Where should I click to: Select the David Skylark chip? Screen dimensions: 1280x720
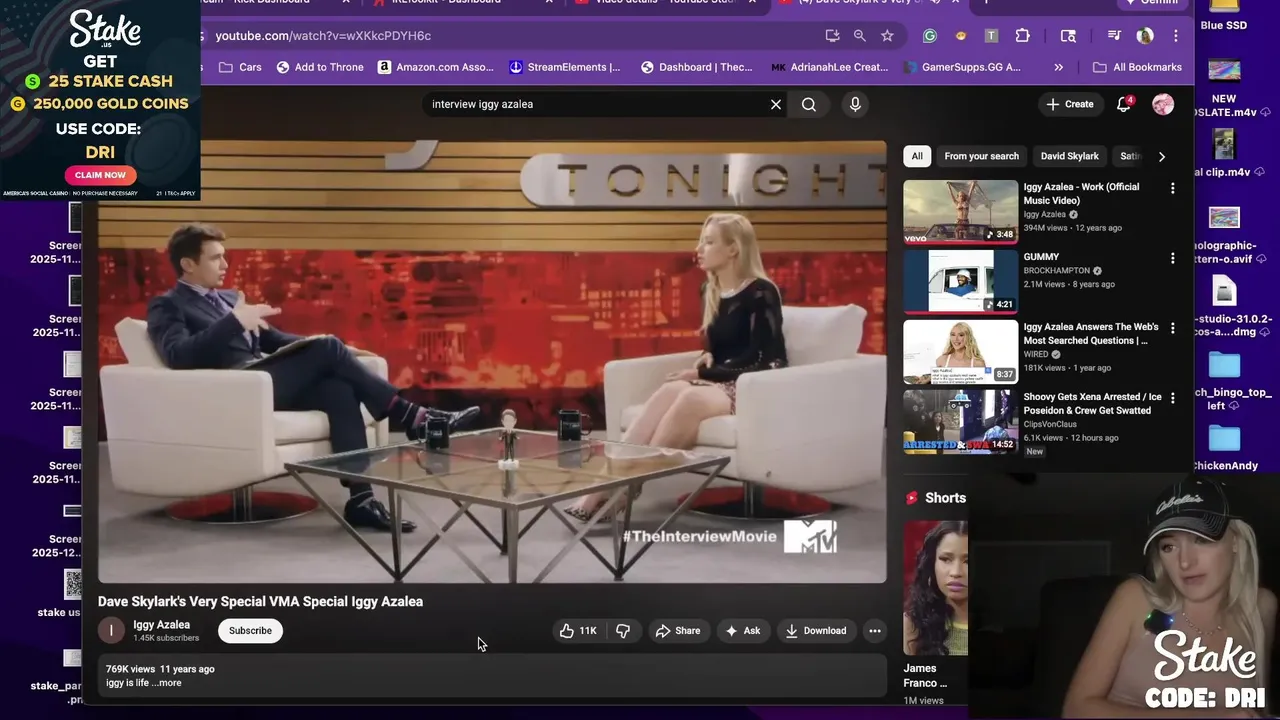pos(1069,156)
